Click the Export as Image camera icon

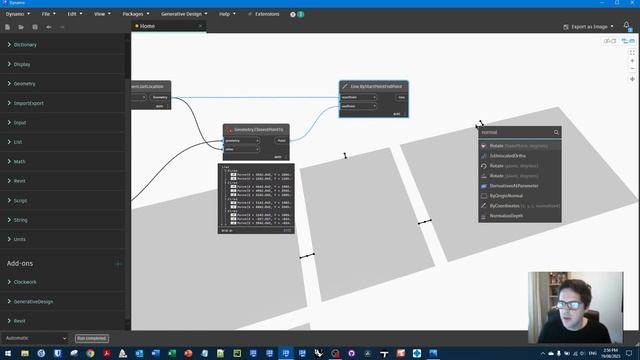point(566,27)
